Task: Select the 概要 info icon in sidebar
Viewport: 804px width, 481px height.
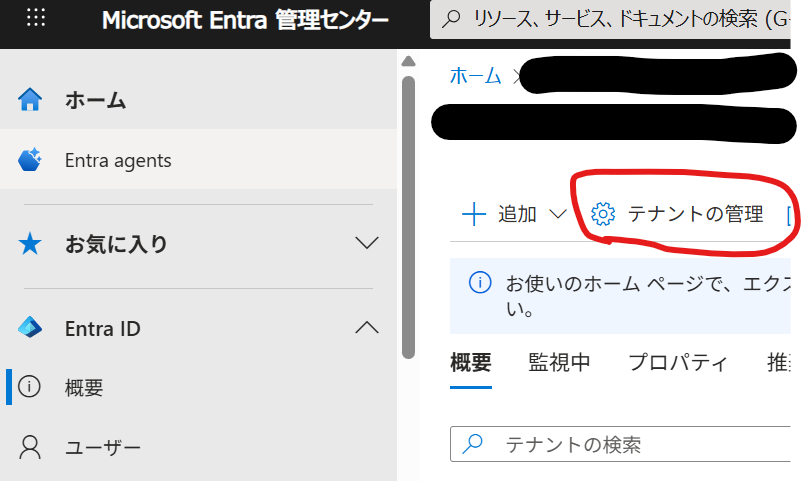Action: [x=30, y=388]
